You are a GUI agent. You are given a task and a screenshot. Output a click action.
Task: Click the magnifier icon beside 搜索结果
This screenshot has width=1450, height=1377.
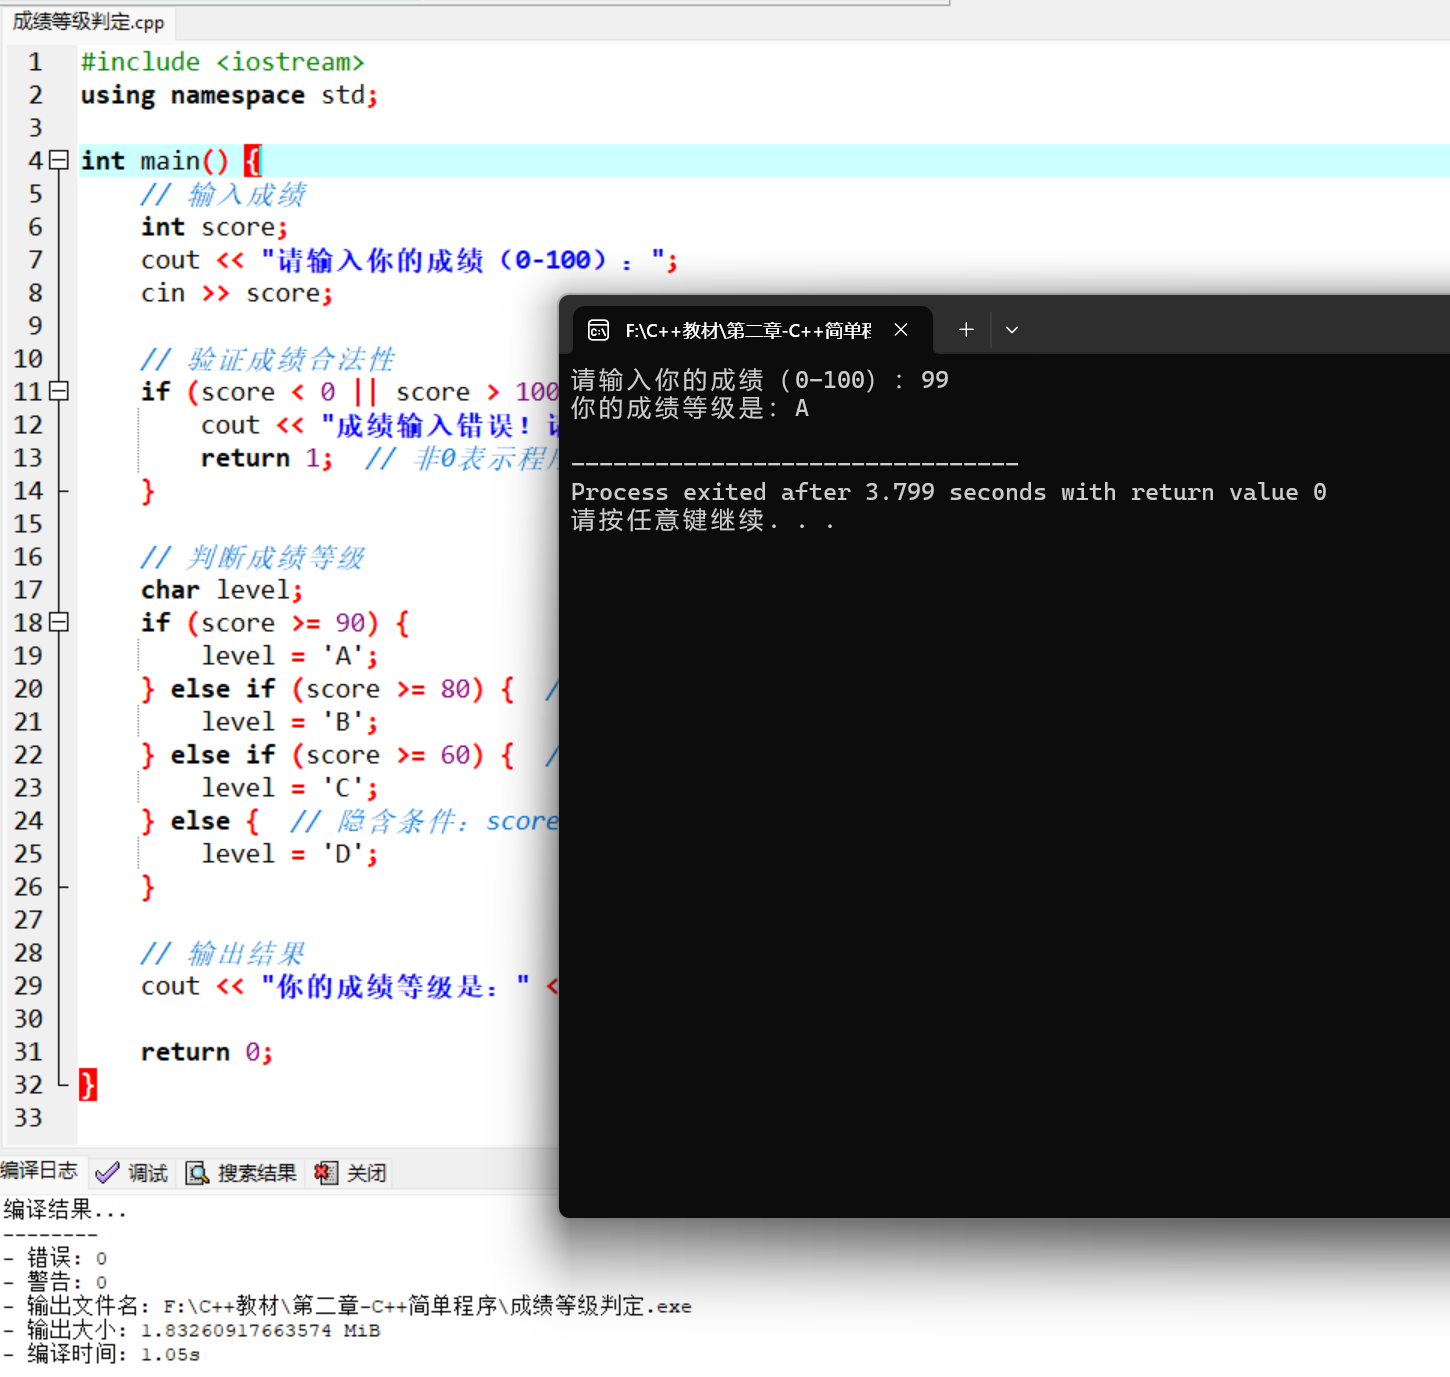197,1173
